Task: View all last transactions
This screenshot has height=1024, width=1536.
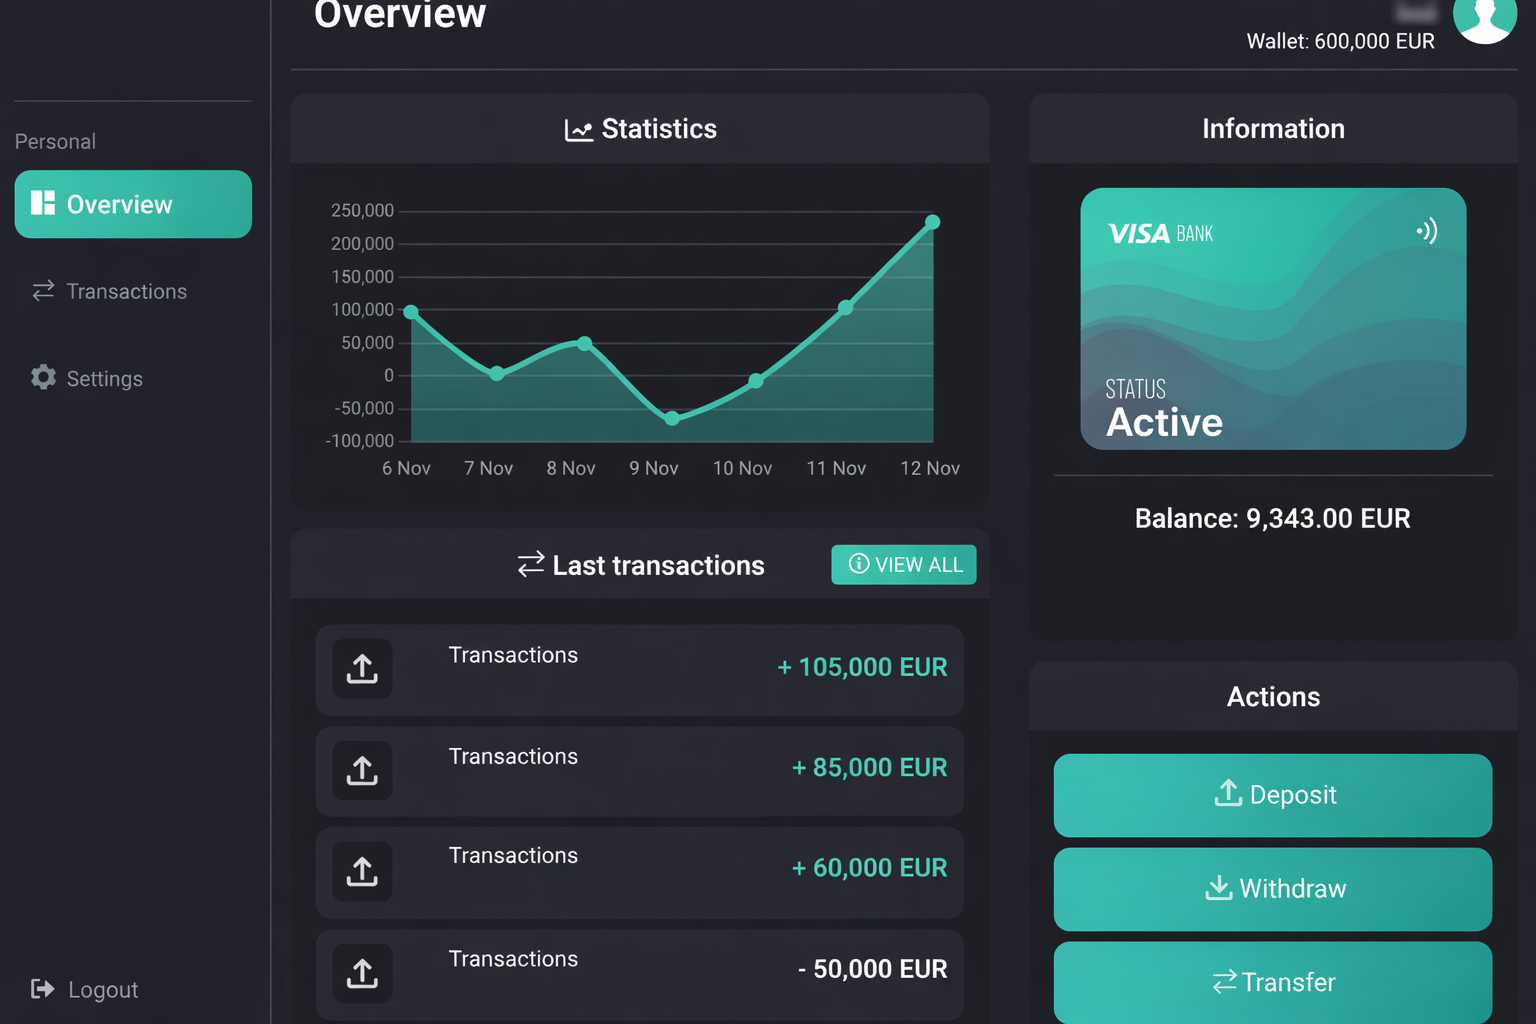Action: (x=903, y=565)
